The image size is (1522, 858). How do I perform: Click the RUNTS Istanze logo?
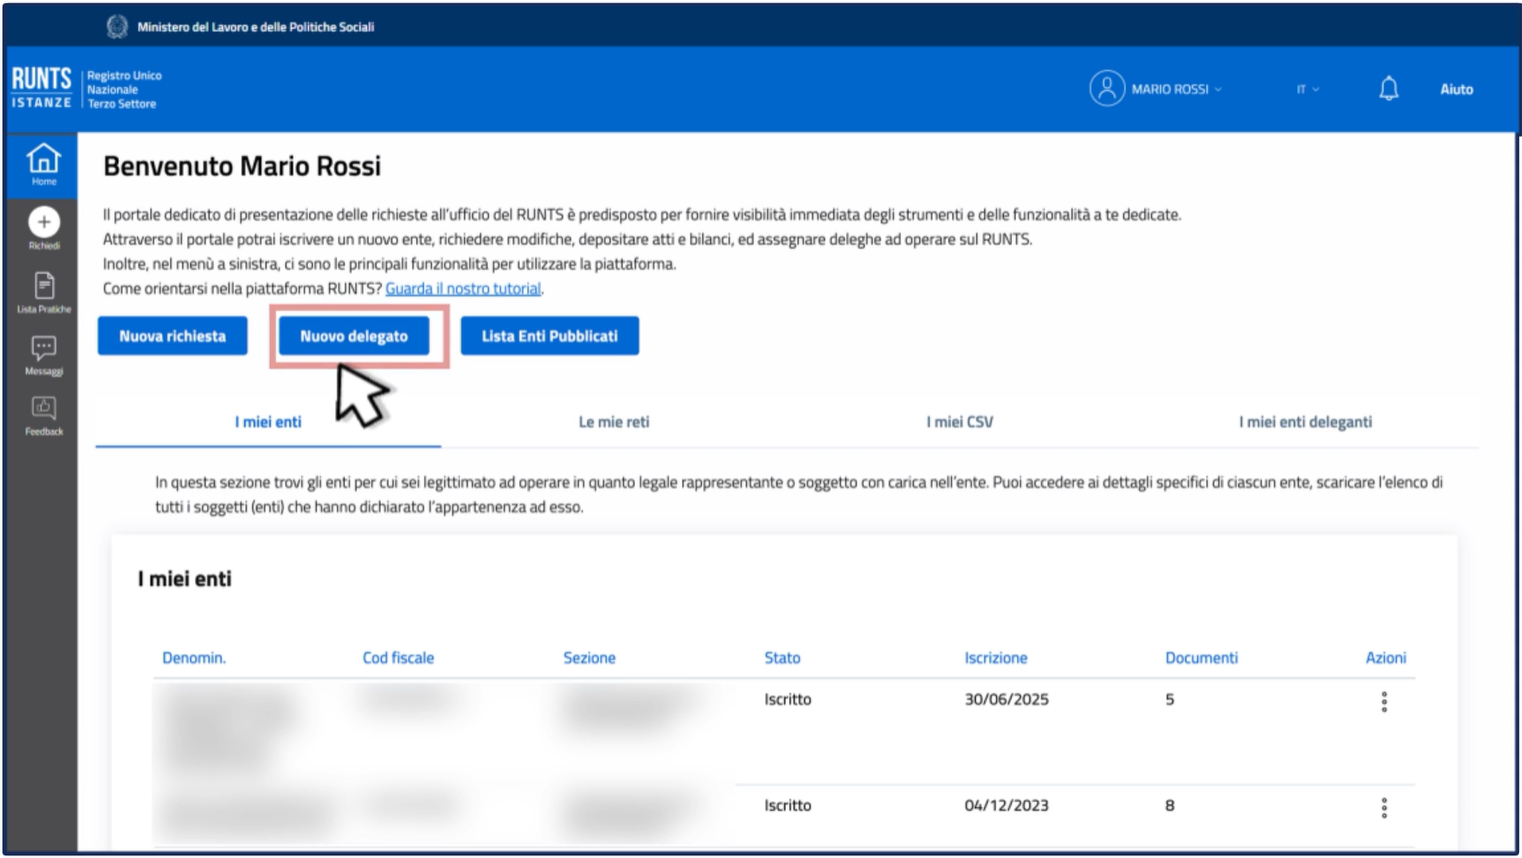41,88
